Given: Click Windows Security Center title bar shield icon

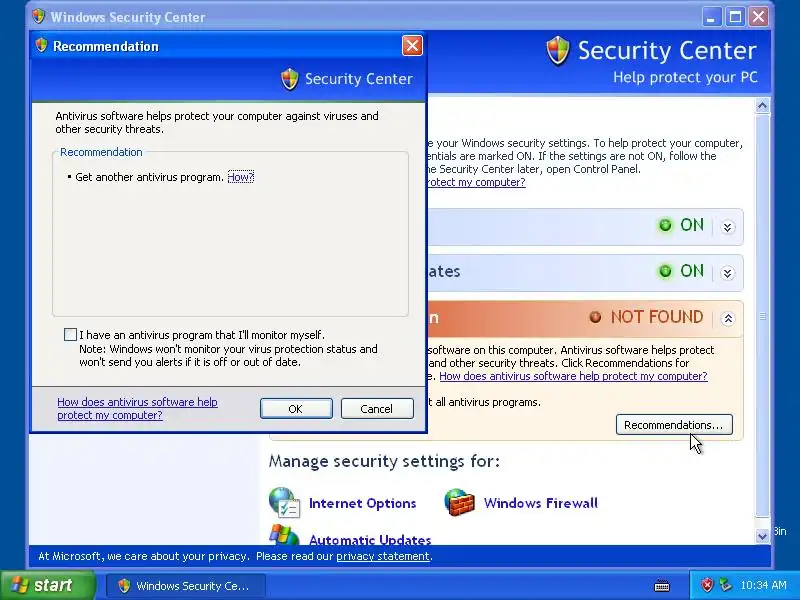Looking at the screenshot, I should click(38, 16).
